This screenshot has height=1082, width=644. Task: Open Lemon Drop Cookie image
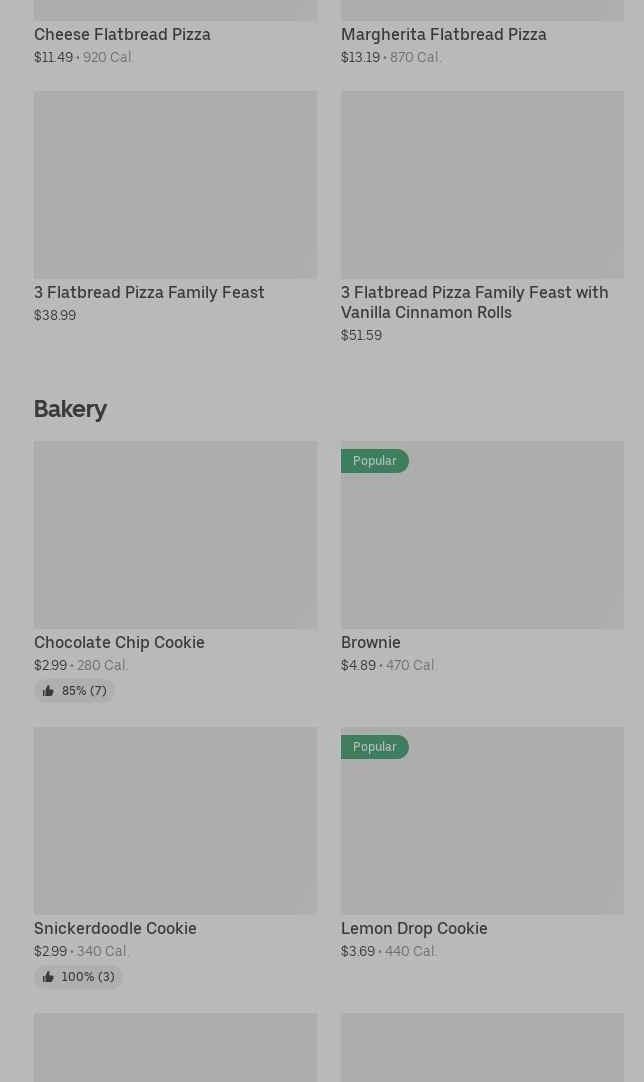[482, 820]
